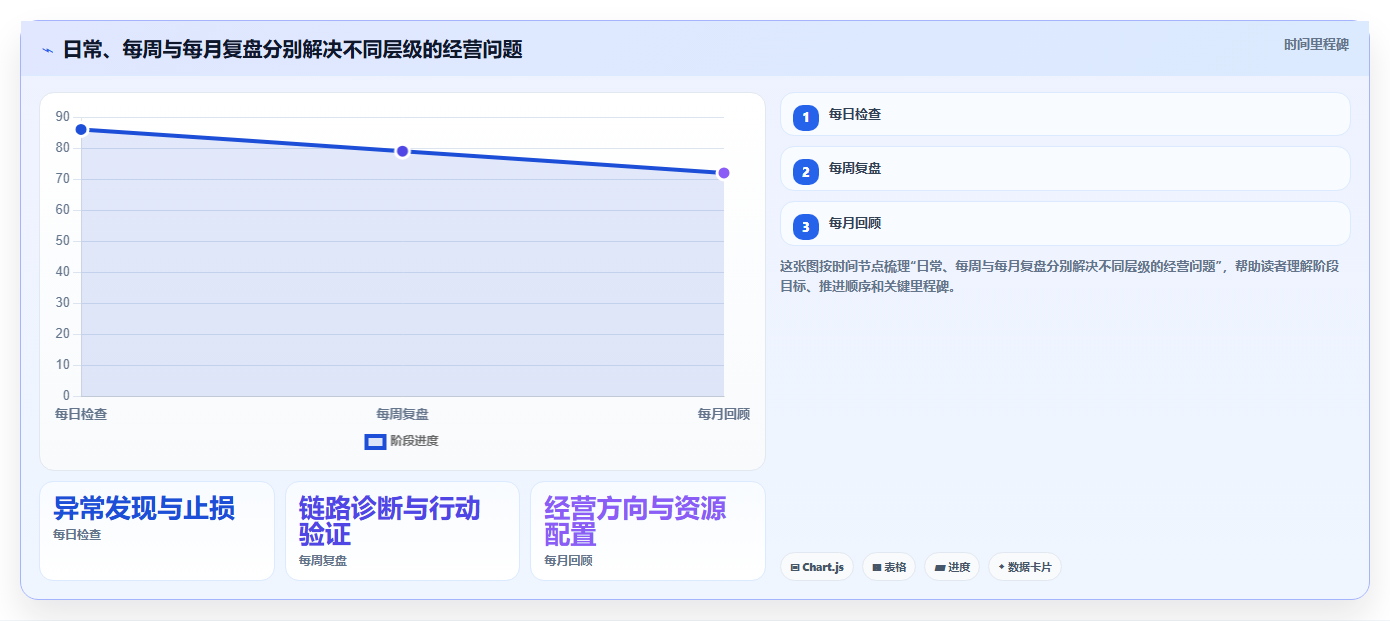Select the 链路诊断与行动验证 card
The image size is (1390, 621).
402,531
